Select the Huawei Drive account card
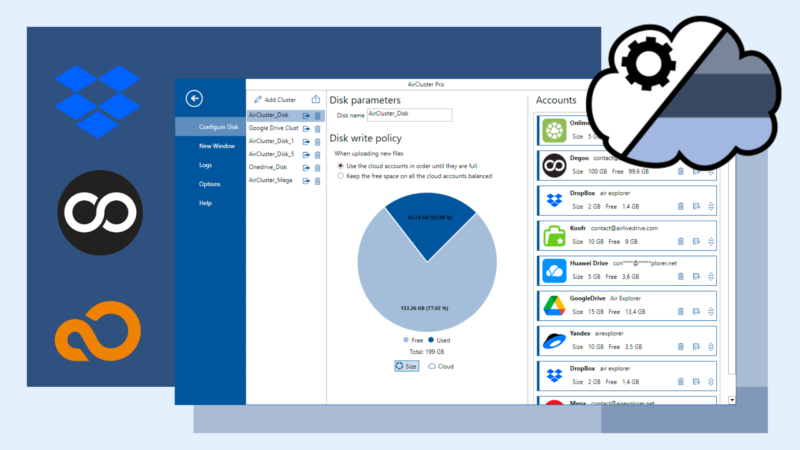The height and width of the screenshot is (450, 800). pos(627,270)
